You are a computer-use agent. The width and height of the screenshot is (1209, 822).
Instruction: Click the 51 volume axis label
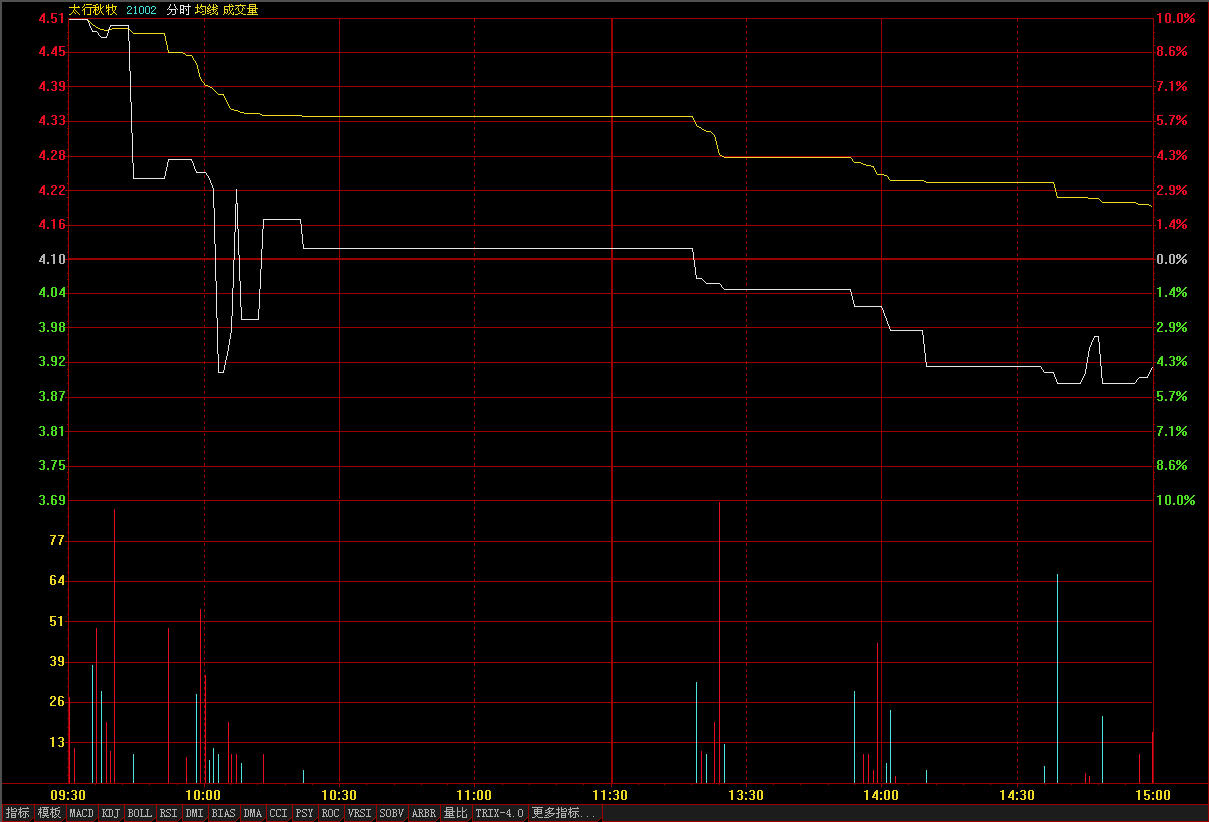pyautogui.click(x=56, y=621)
